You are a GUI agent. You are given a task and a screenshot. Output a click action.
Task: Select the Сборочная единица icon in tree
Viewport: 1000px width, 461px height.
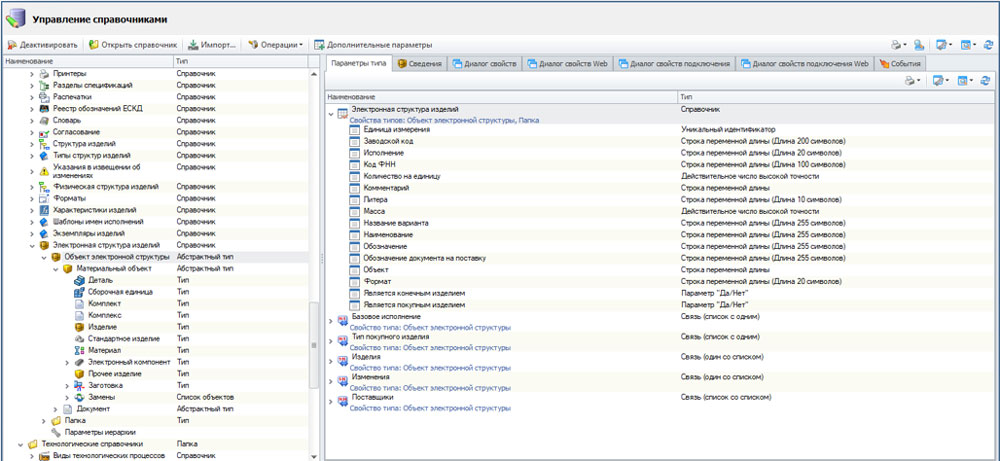click(x=80, y=292)
